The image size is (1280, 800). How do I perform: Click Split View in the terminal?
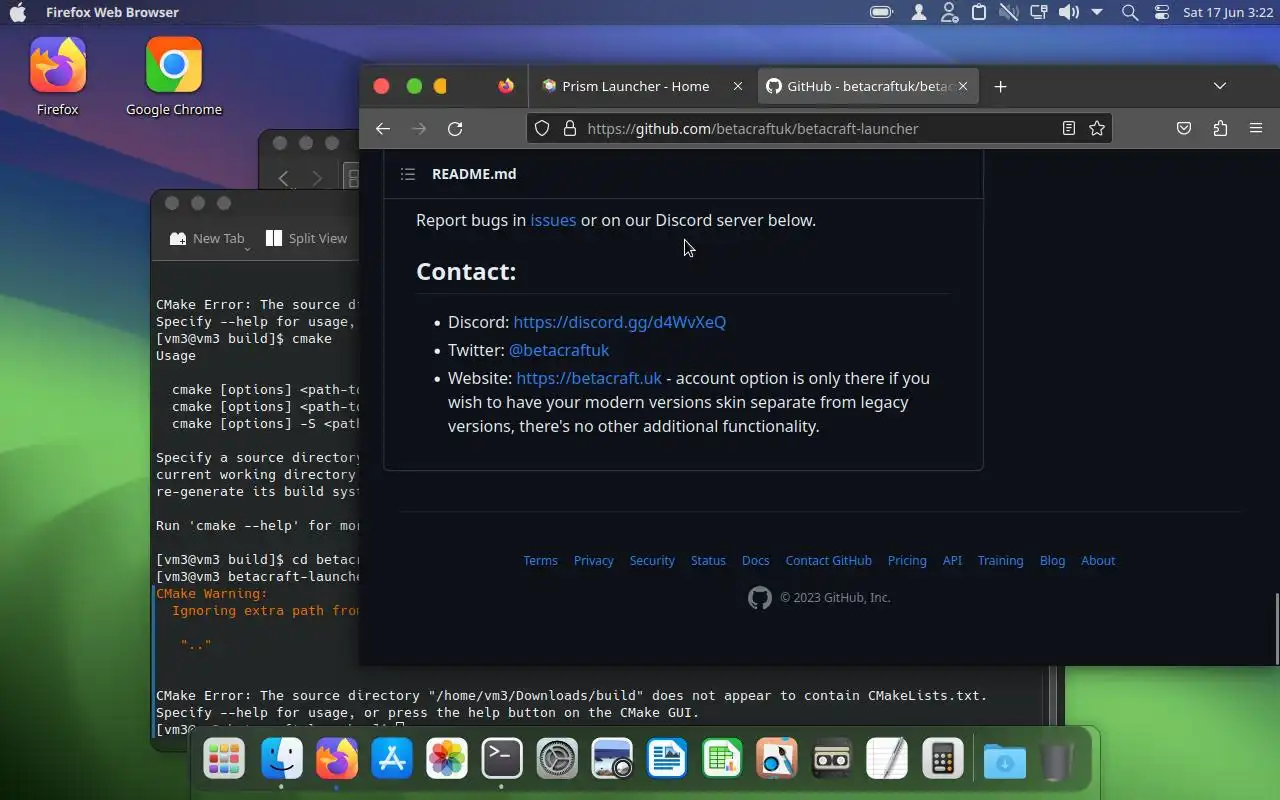pyautogui.click(x=306, y=238)
